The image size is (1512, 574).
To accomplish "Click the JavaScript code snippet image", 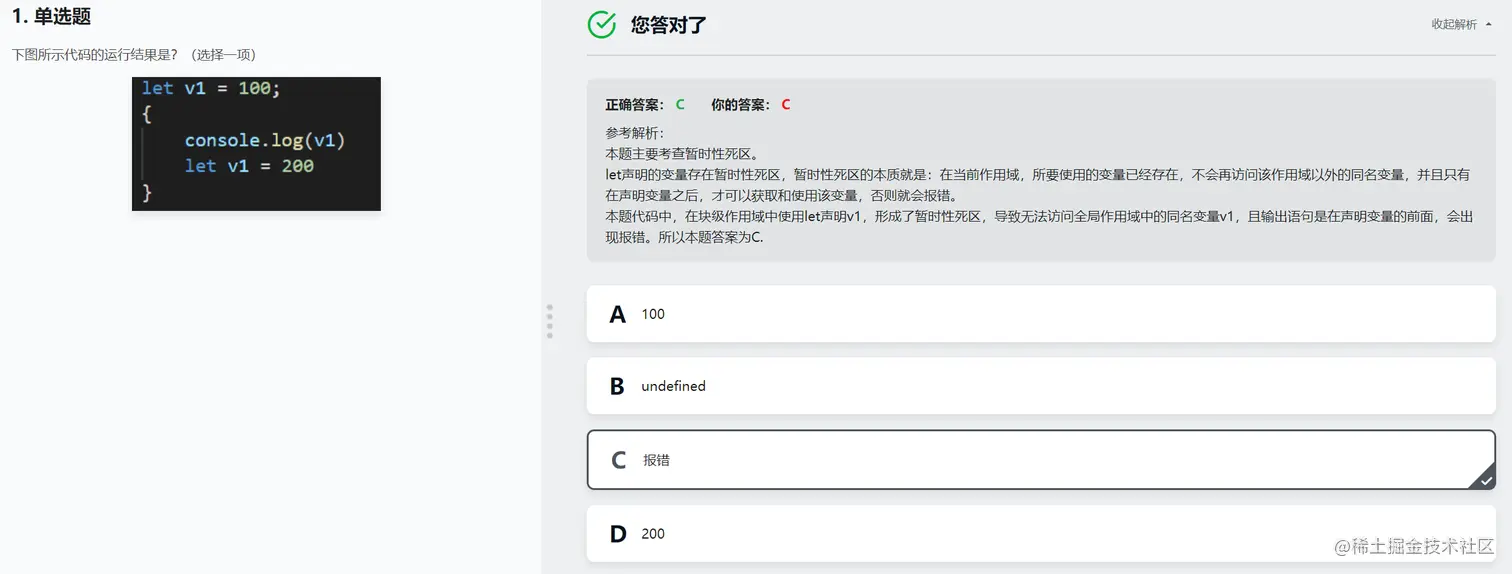I will pyautogui.click(x=256, y=143).
